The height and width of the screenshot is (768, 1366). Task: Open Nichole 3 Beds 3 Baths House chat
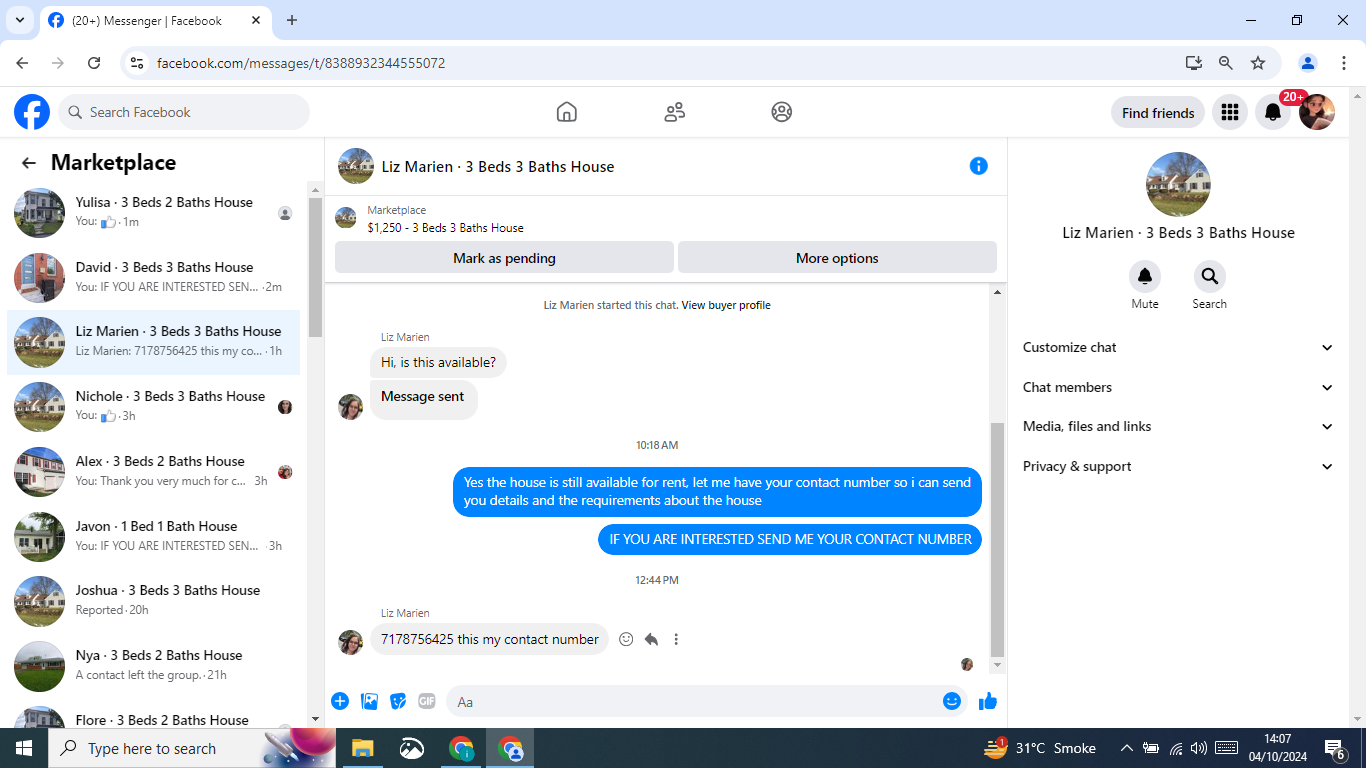[154, 407]
